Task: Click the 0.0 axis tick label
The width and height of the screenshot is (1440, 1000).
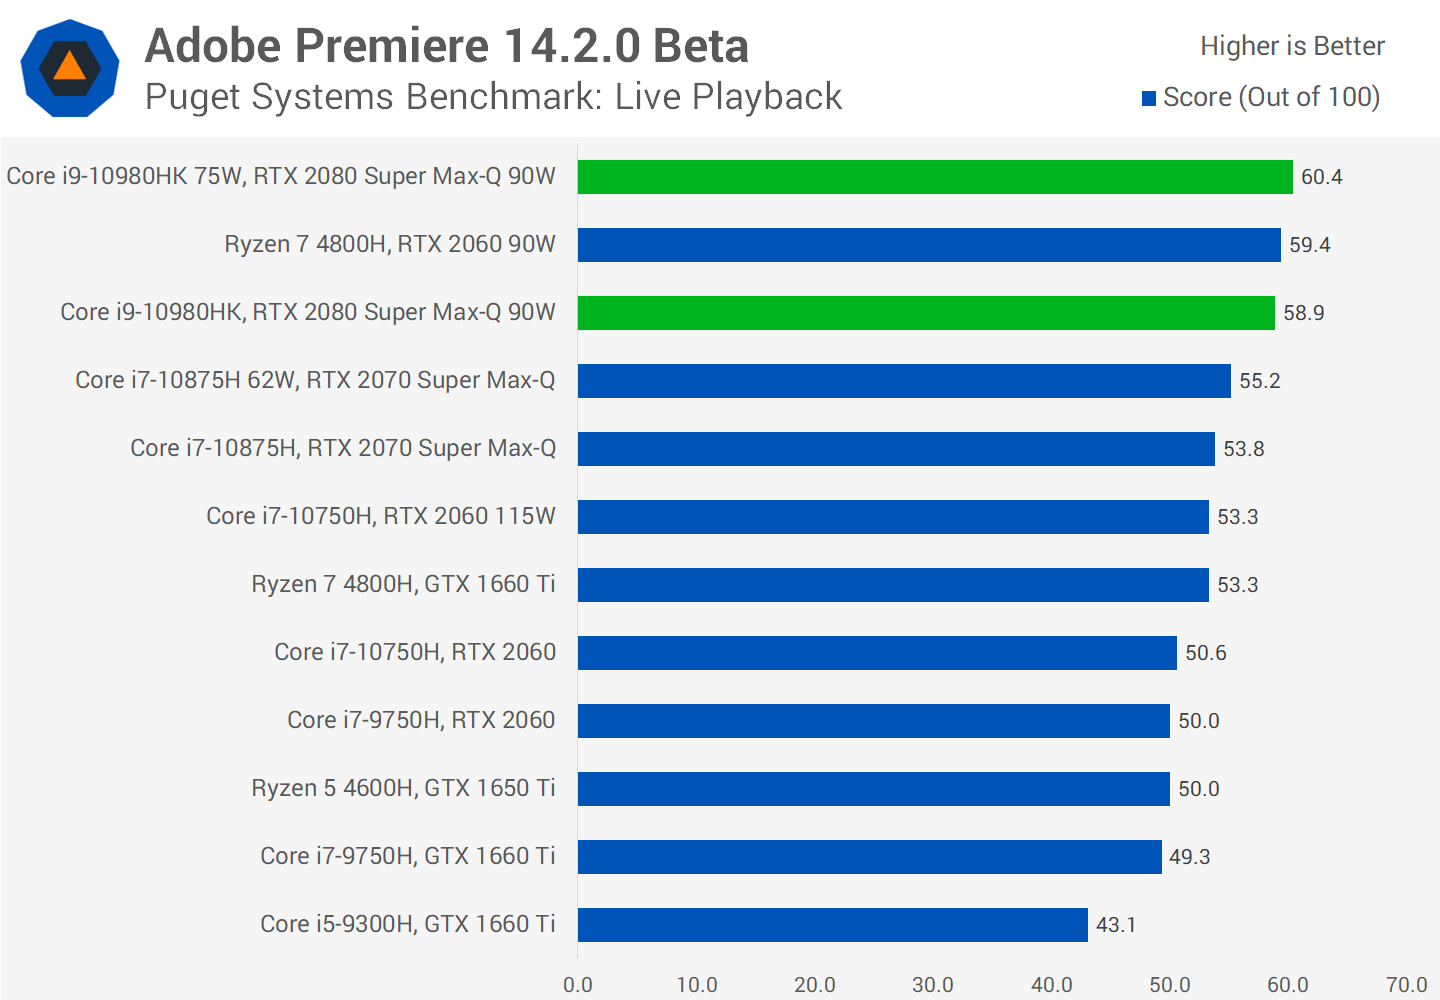Action: click(578, 984)
